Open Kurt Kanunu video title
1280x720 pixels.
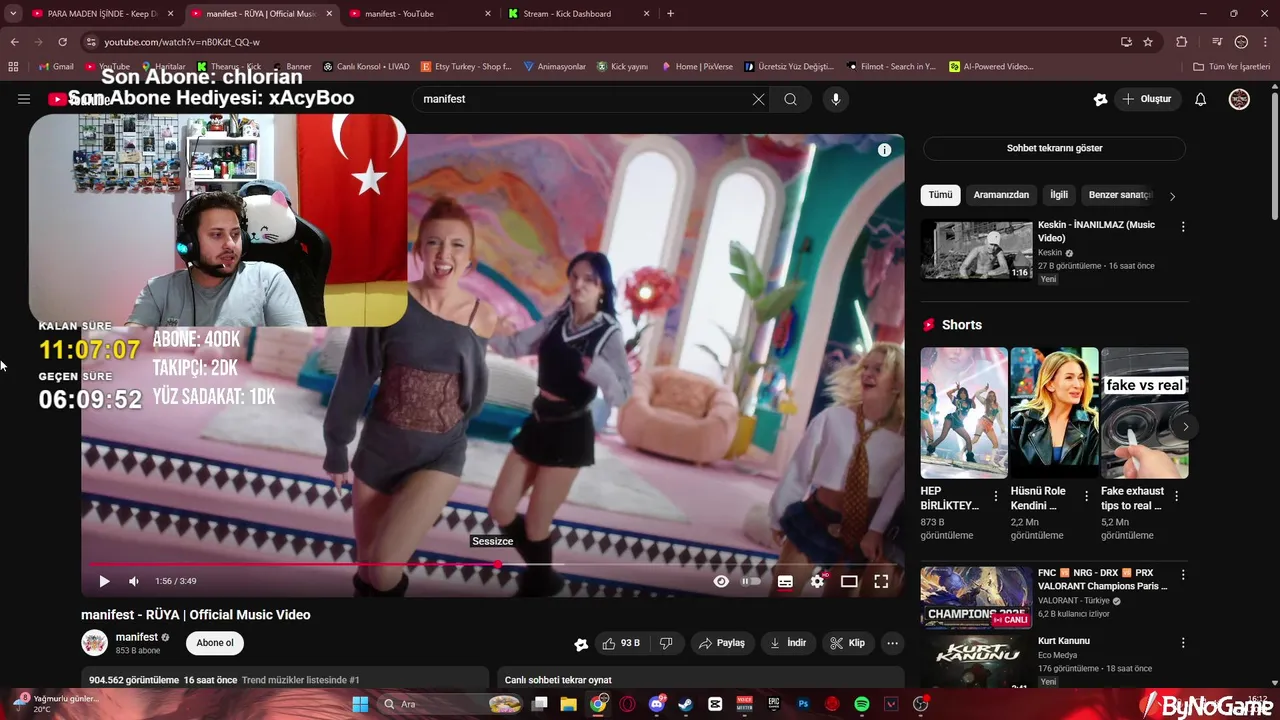[1064, 641]
